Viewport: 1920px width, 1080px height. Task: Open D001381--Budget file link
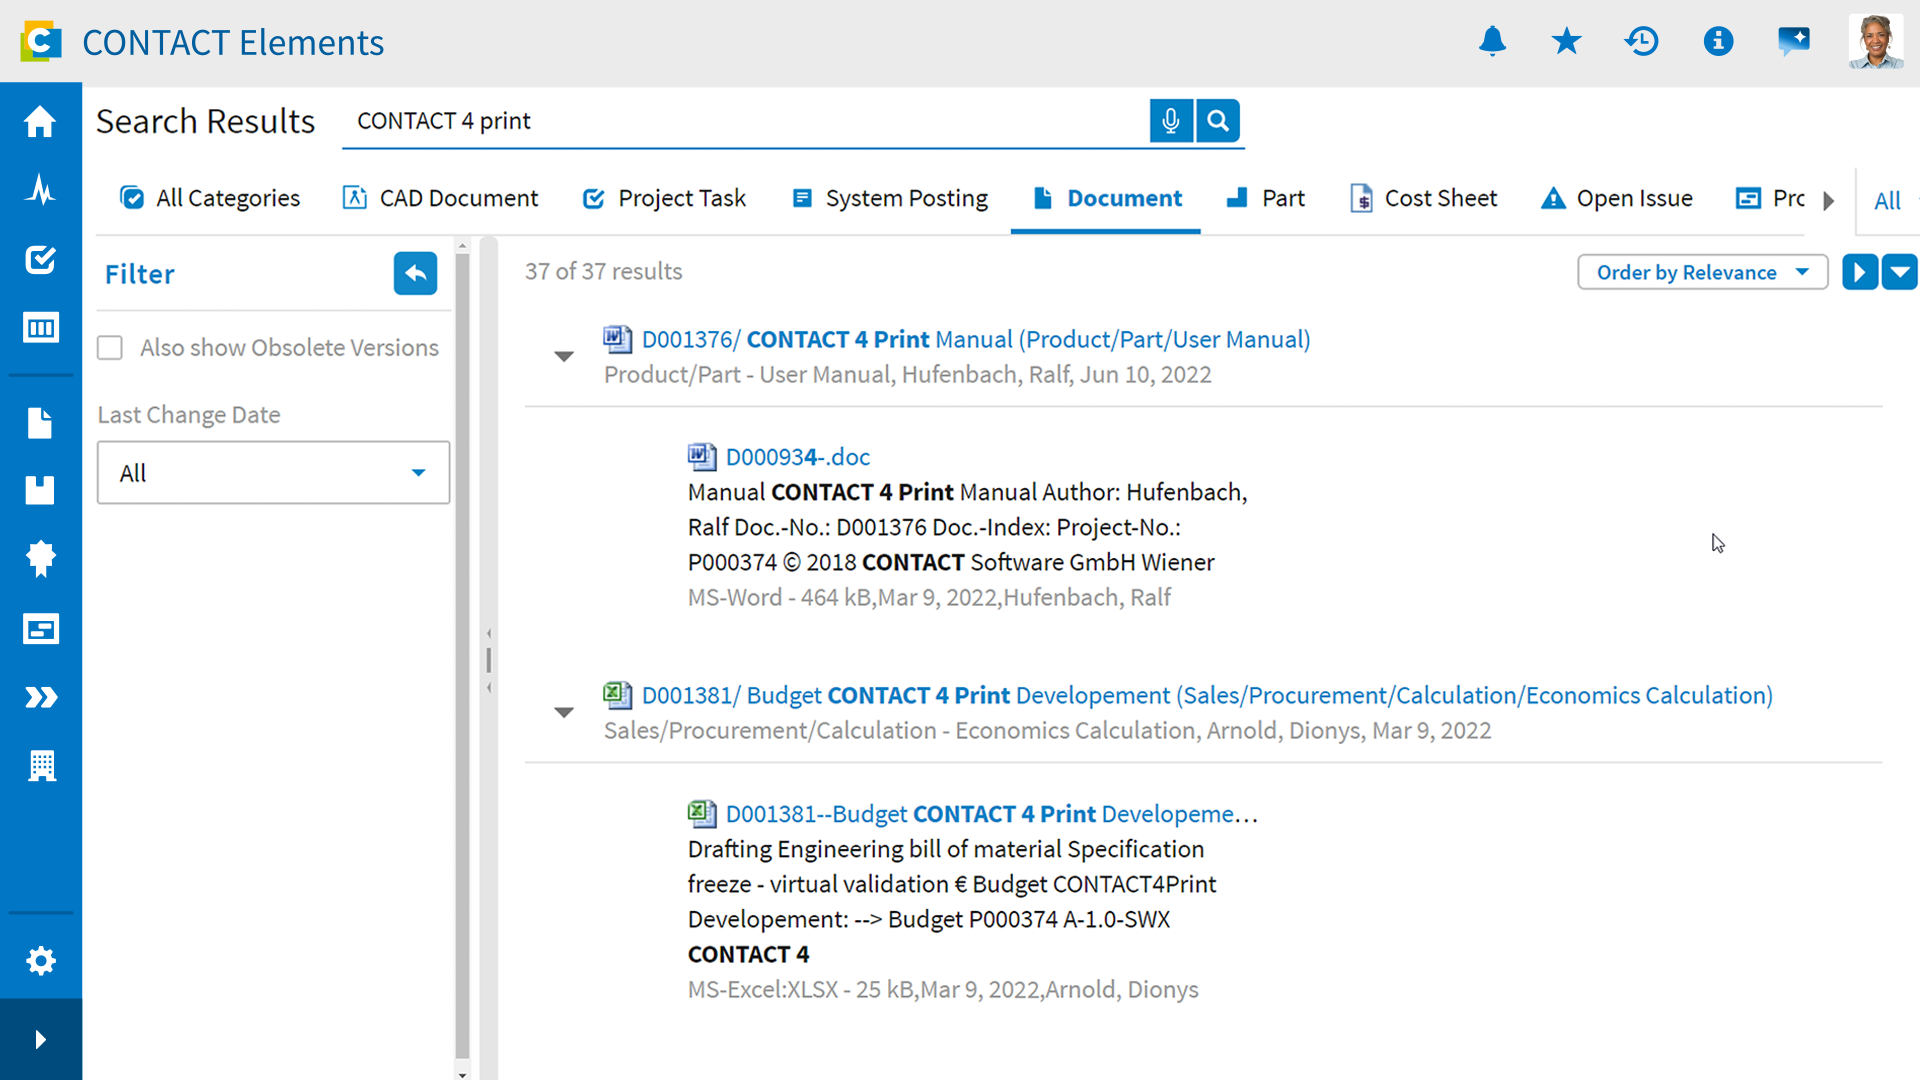pyautogui.click(x=992, y=814)
